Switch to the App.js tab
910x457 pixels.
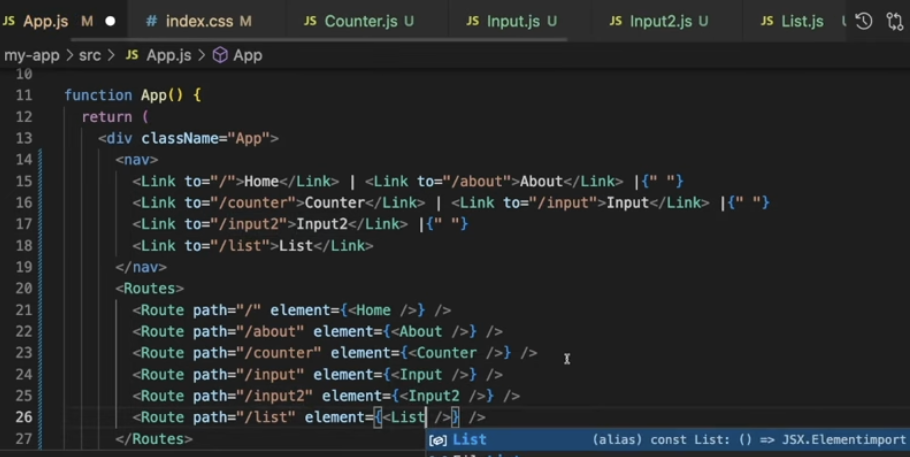coord(46,21)
